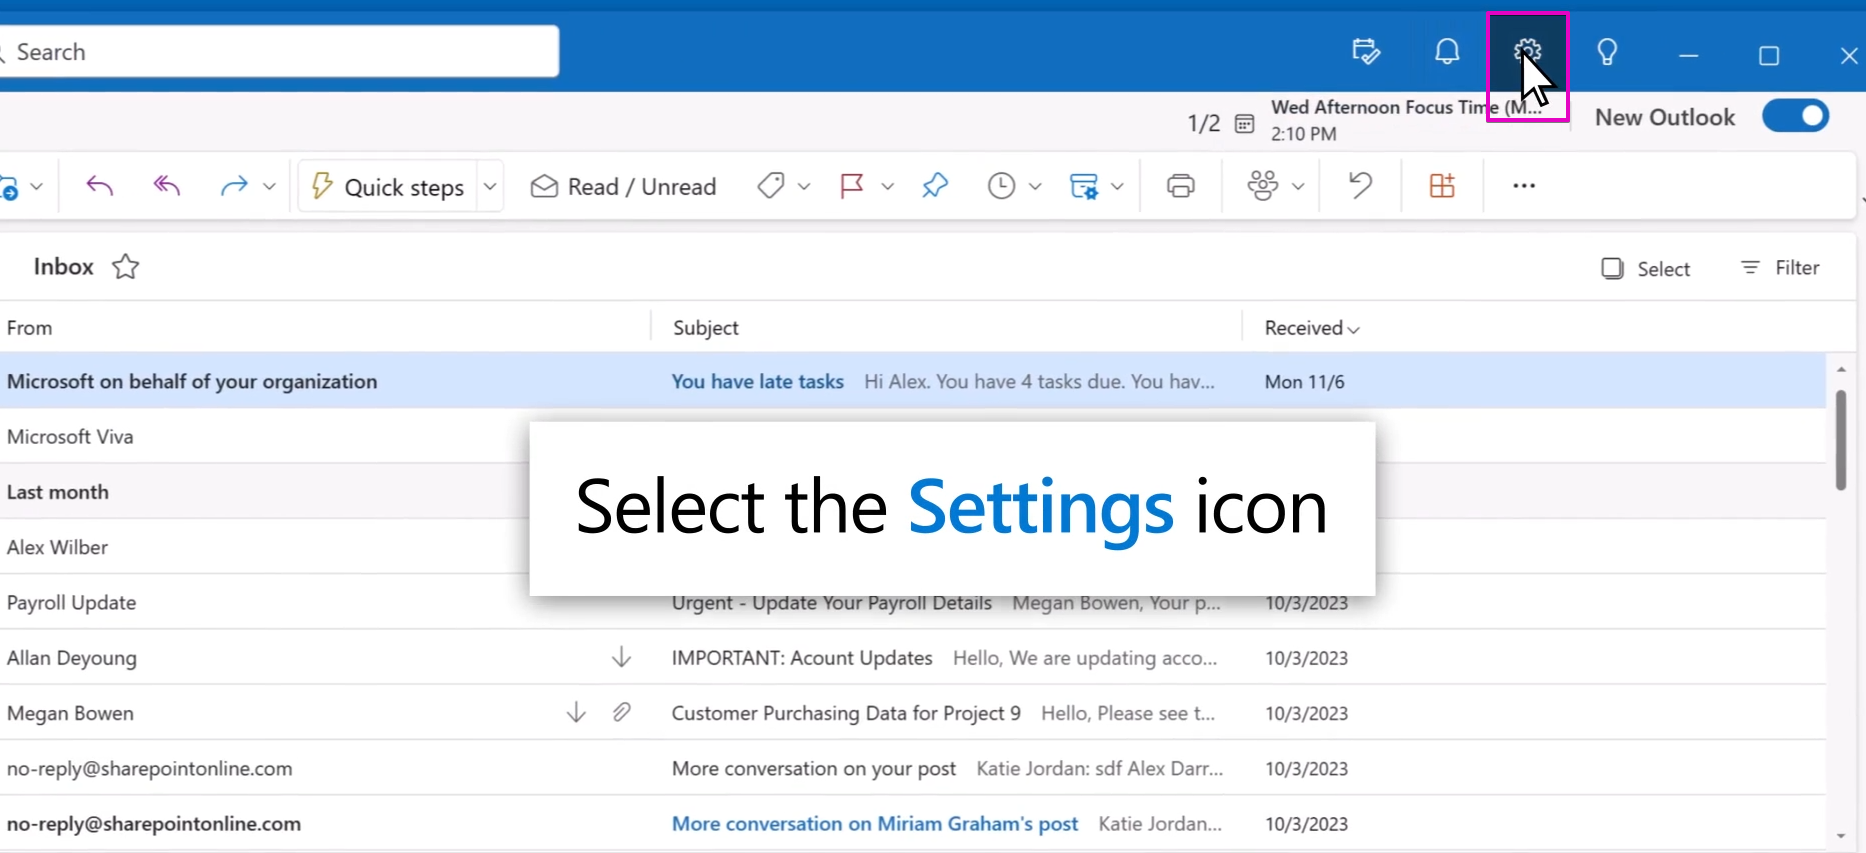The width and height of the screenshot is (1866, 853).
Task: Expand the Quick steps dropdown arrow
Action: (490, 186)
